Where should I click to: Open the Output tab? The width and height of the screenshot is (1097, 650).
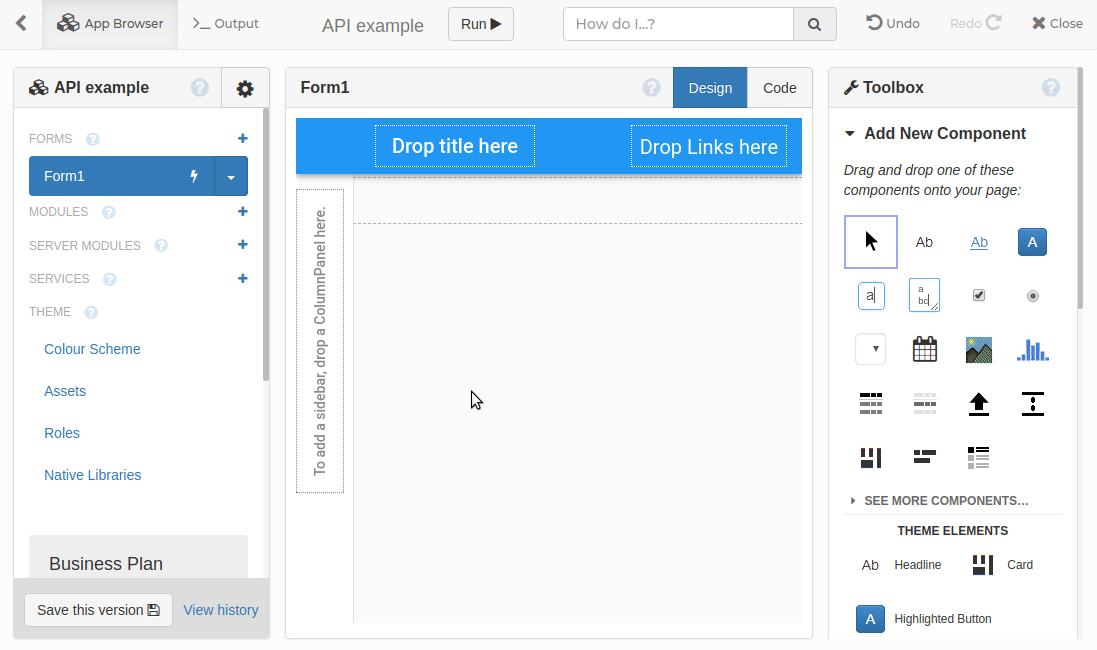(225, 24)
